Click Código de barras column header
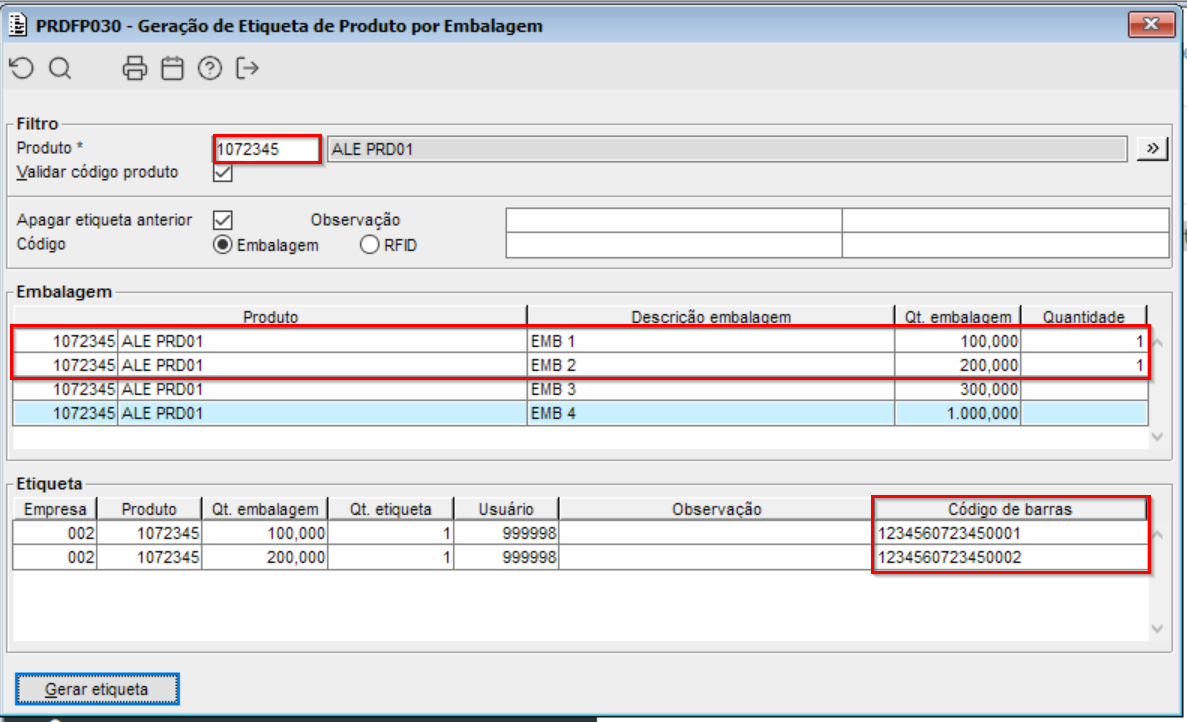Screen dimensions: 1187x722 pyautogui.click(x=1010, y=509)
